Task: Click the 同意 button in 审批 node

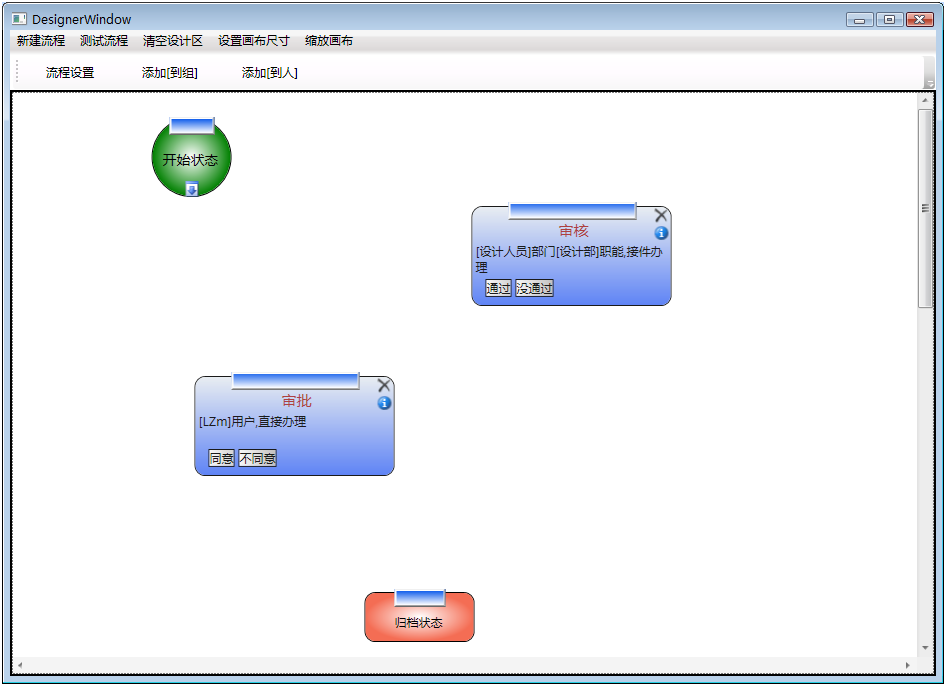Action: coord(221,459)
